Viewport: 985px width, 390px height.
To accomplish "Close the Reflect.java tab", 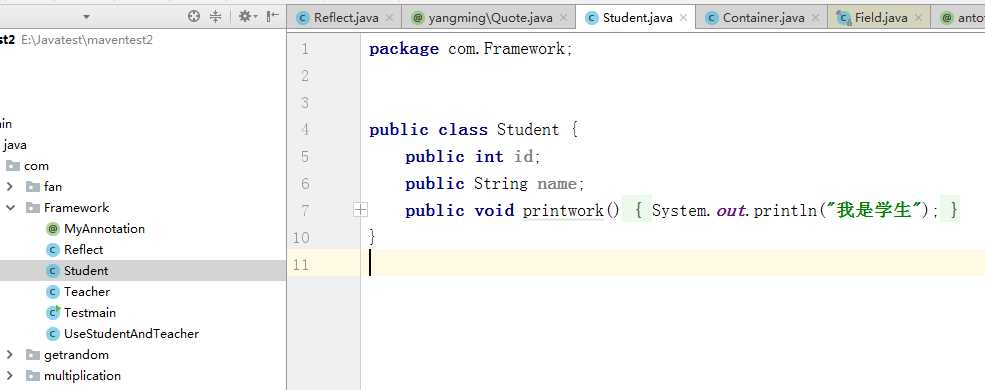I will tap(389, 18).
